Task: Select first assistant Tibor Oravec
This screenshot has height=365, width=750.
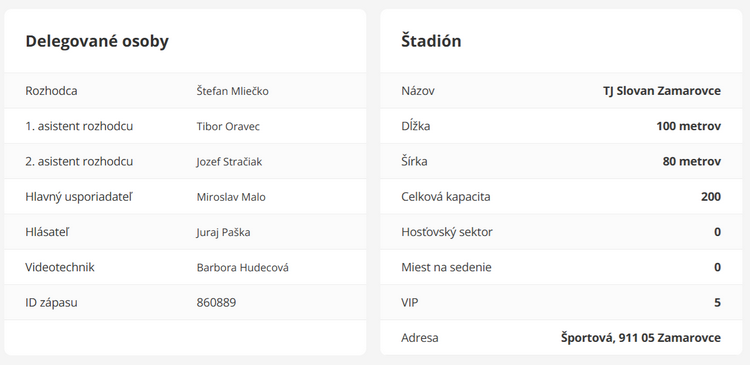Action: (228, 126)
